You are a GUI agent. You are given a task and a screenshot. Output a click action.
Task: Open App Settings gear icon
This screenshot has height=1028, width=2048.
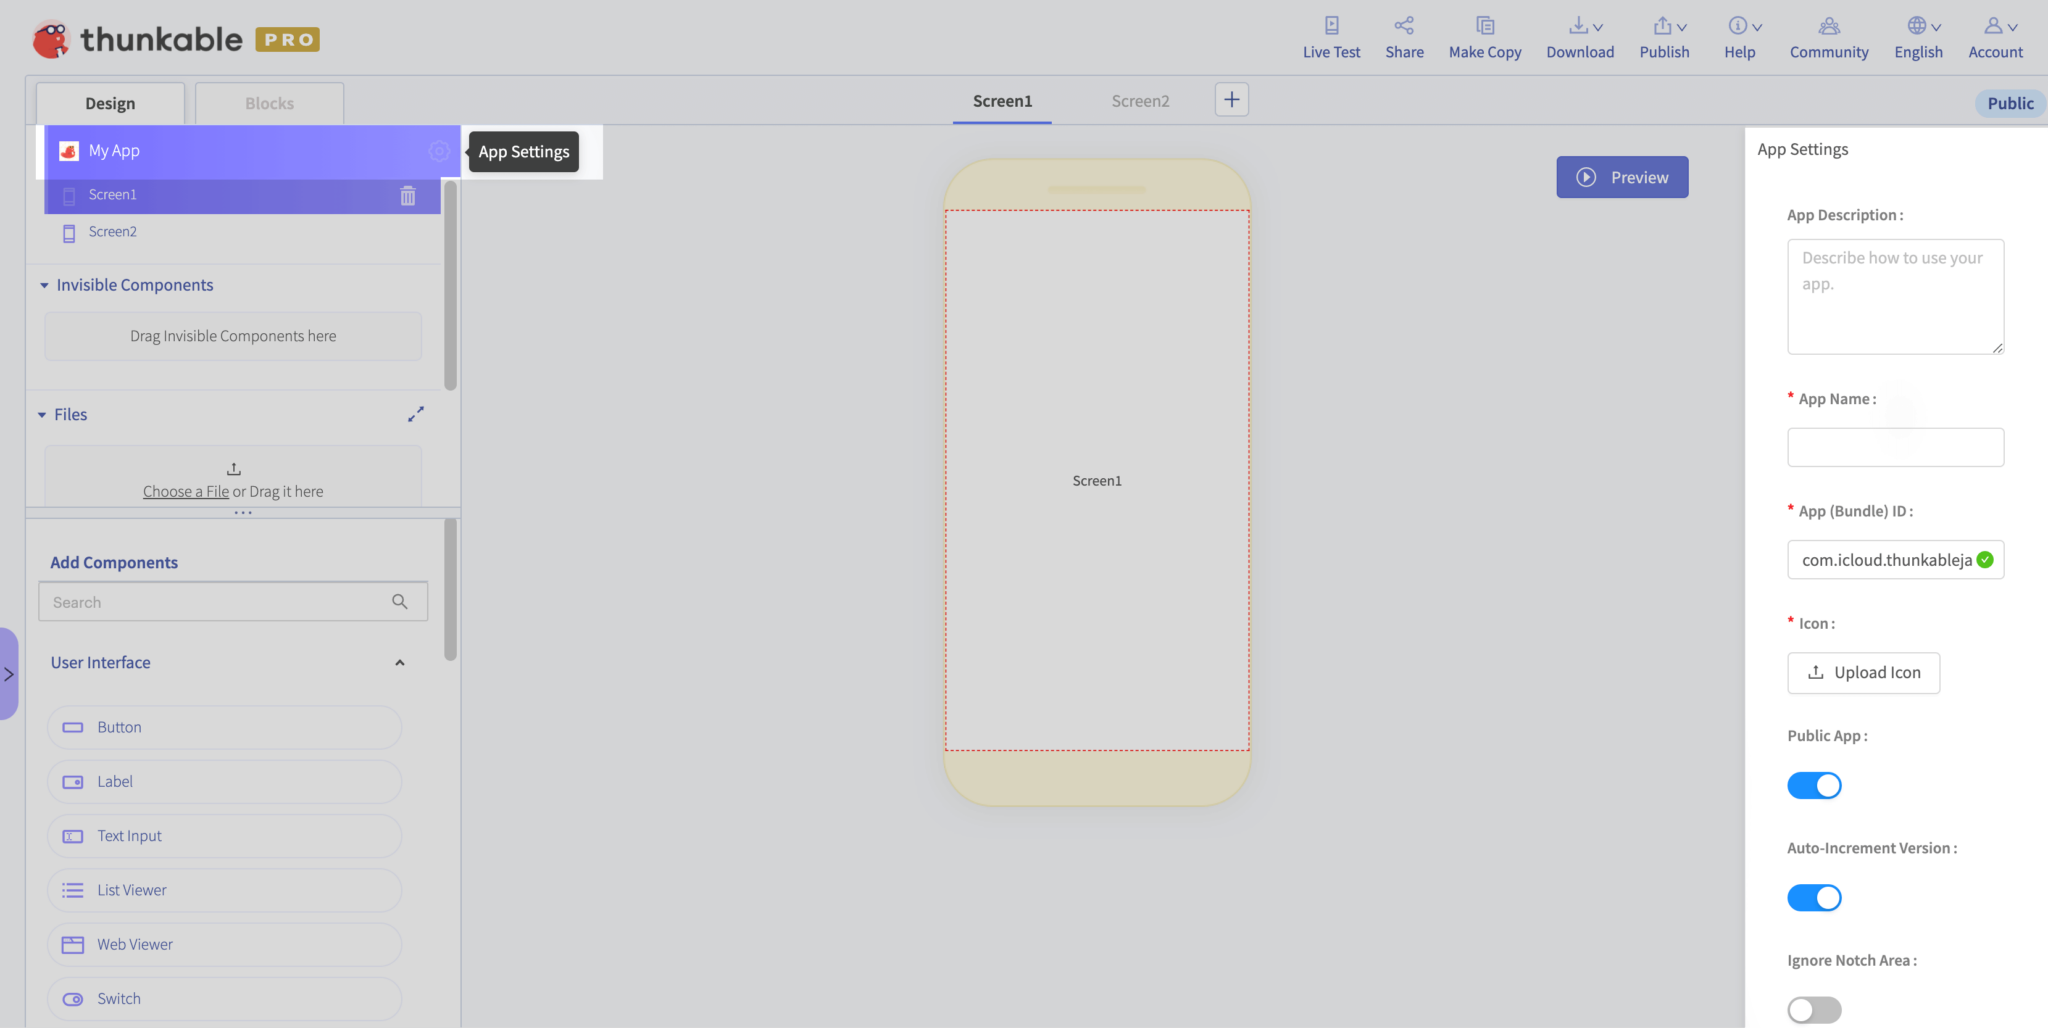point(439,151)
